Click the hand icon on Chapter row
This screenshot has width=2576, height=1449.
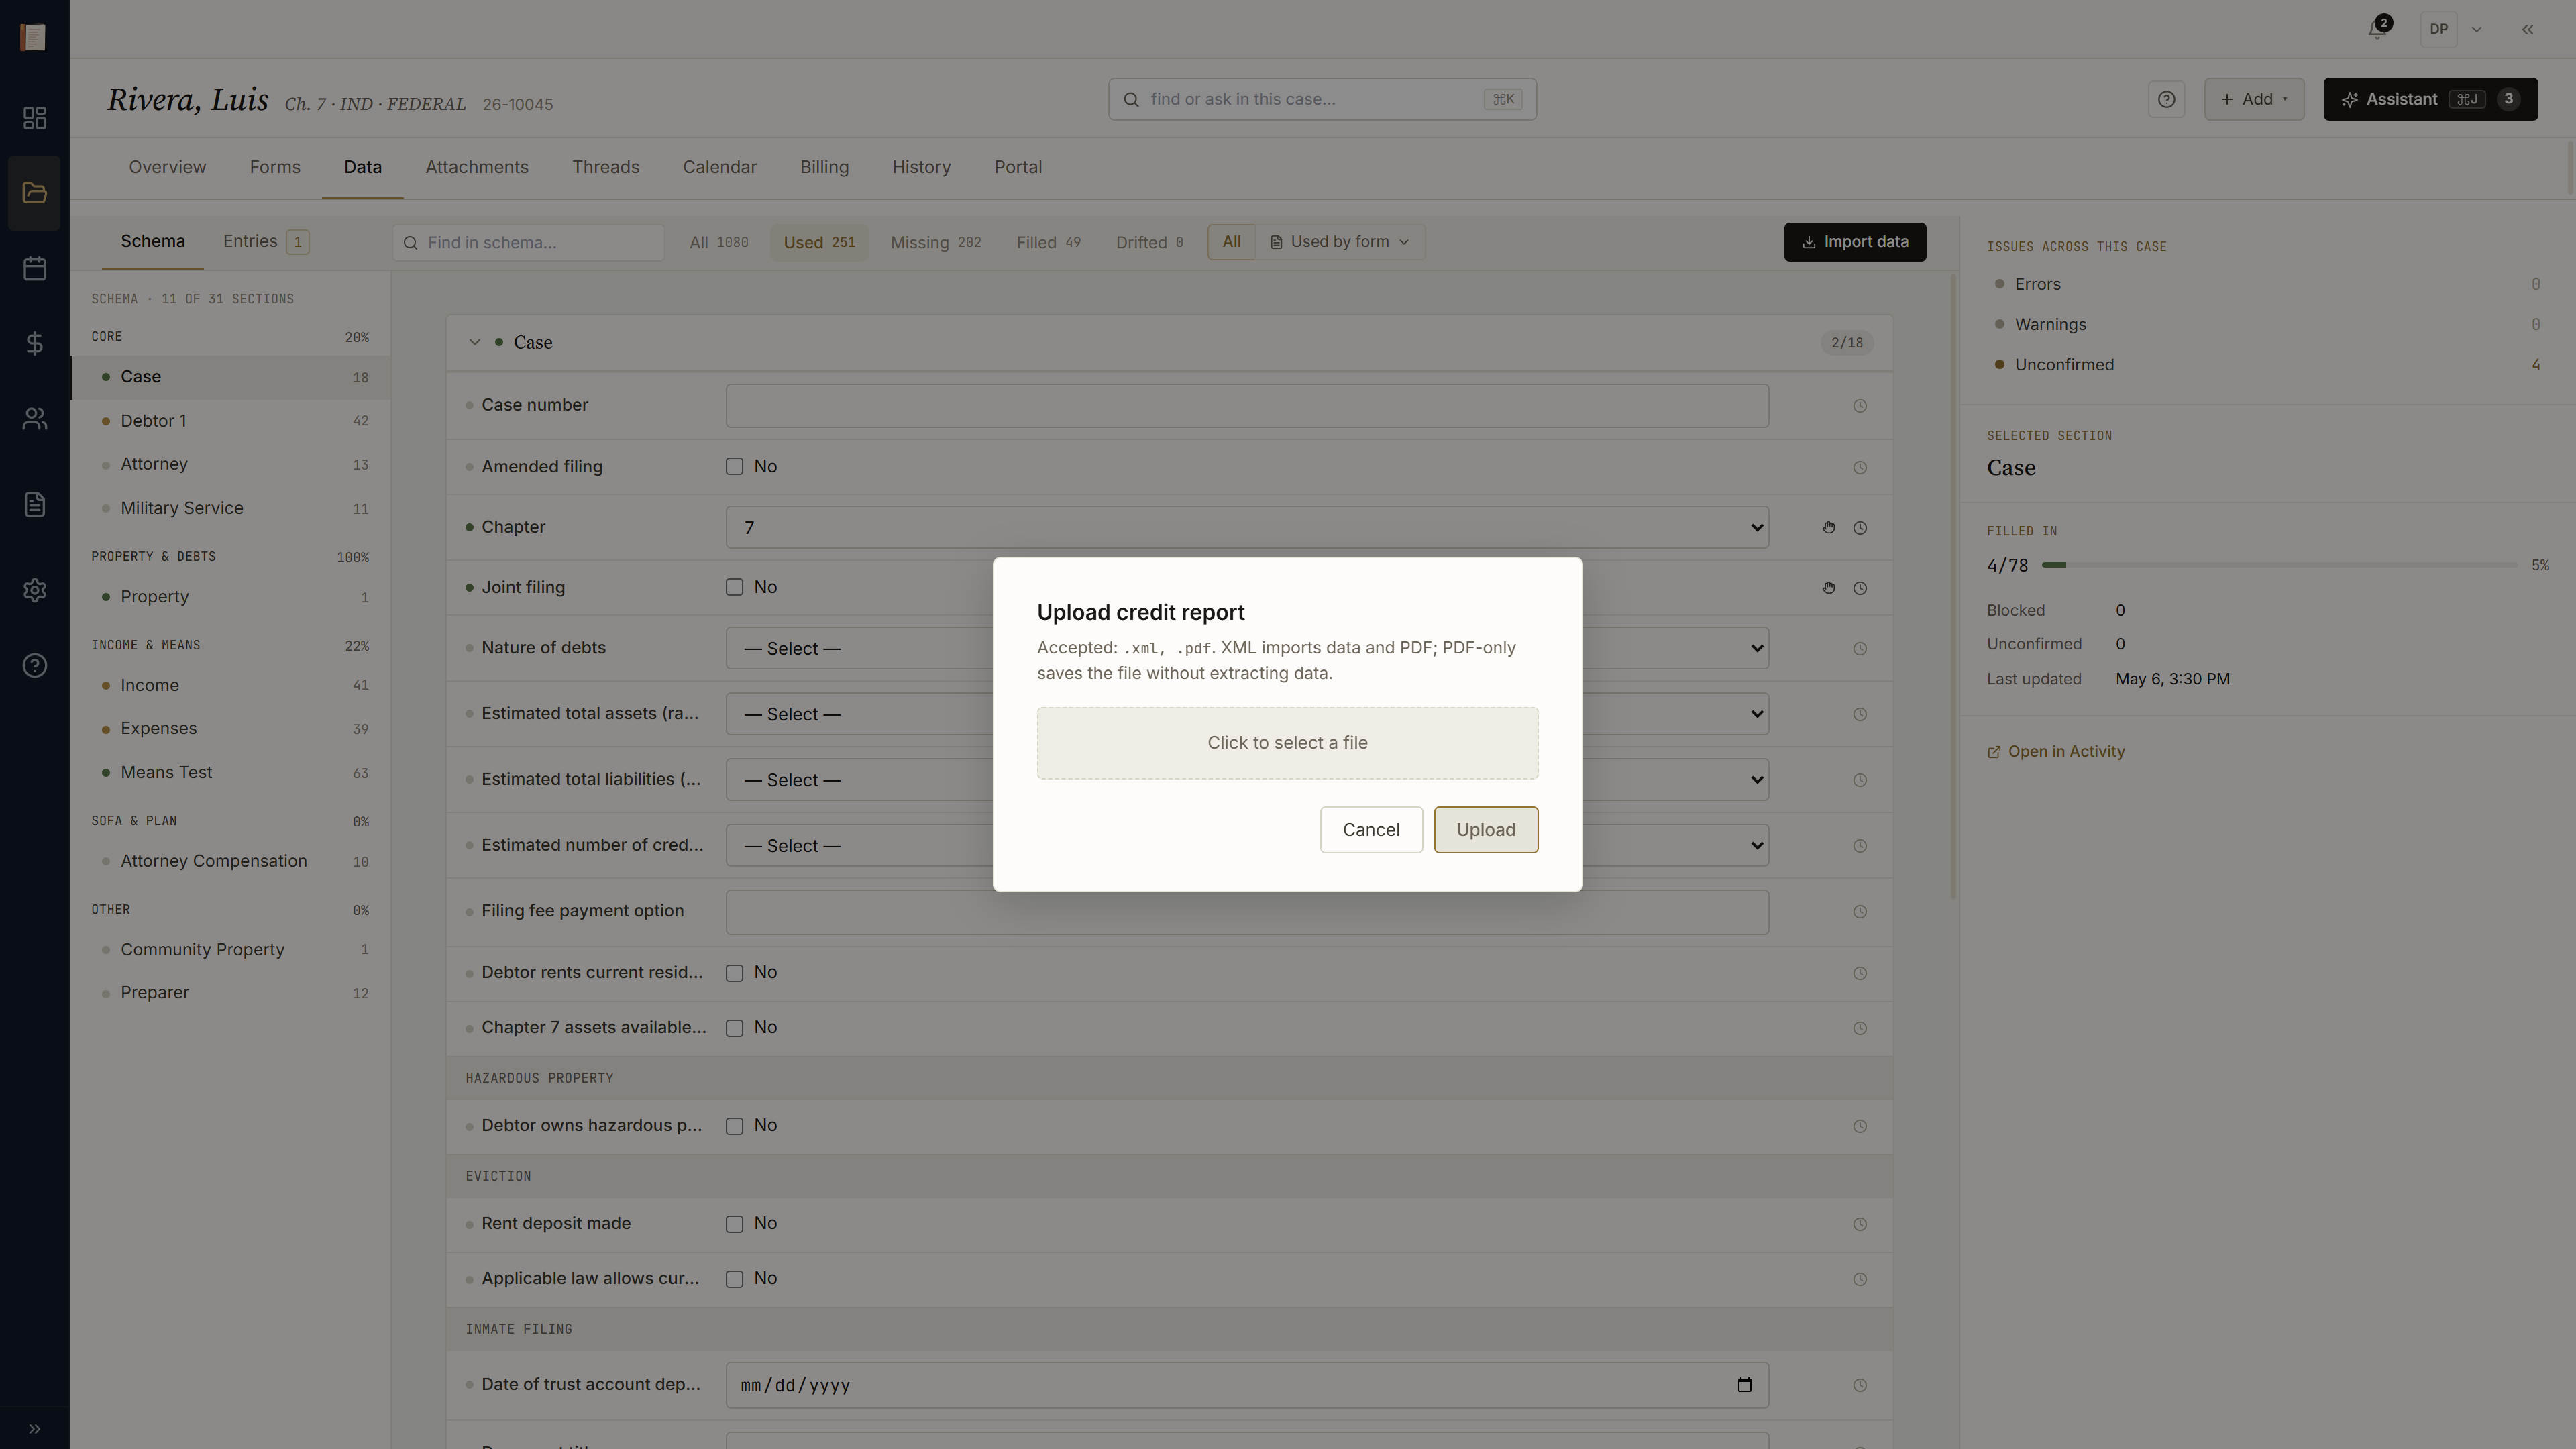[1828, 527]
